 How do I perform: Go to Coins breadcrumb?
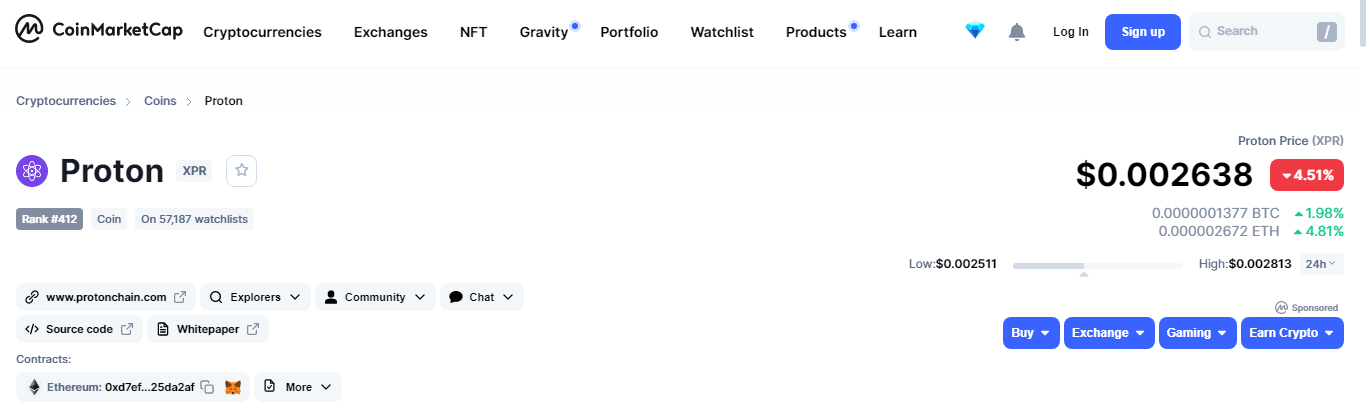pyautogui.click(x=160, y=101)
